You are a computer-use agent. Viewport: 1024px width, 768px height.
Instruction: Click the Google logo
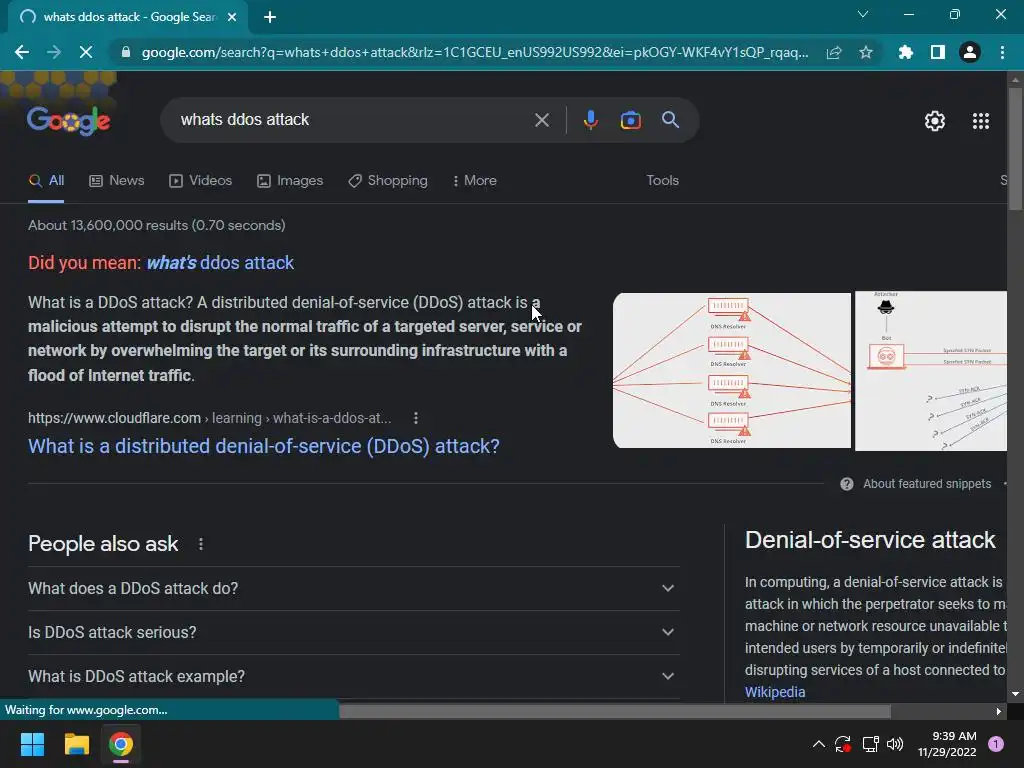[69, 120]
